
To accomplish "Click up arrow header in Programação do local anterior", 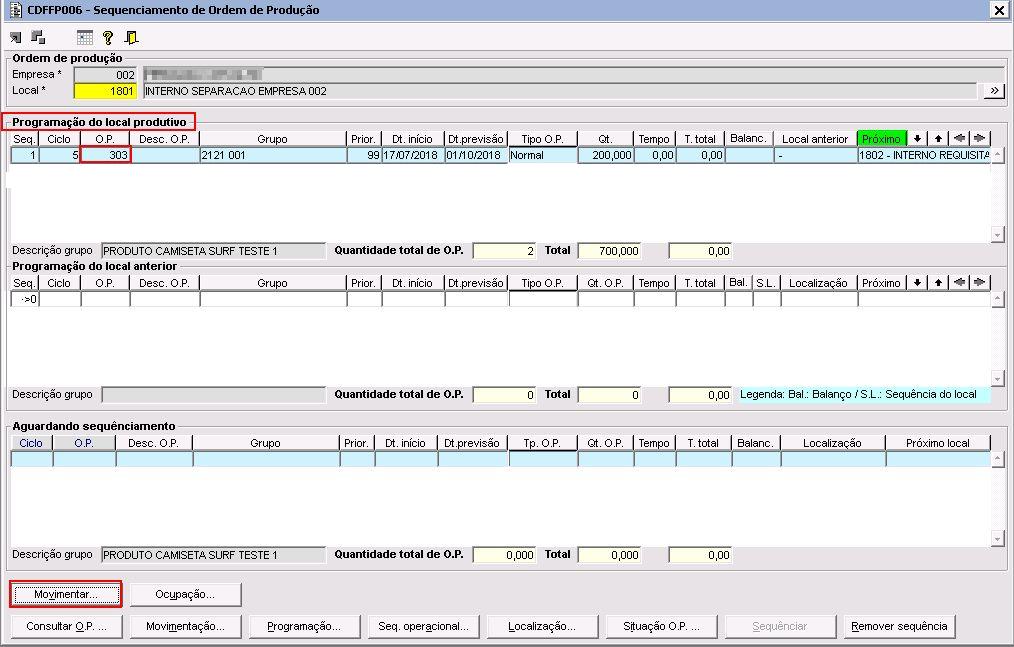I will point(938,283).
